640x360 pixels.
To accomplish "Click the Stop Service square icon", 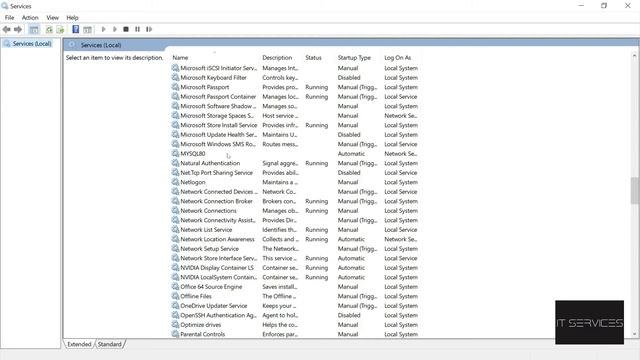I will [x=126, y=29].
